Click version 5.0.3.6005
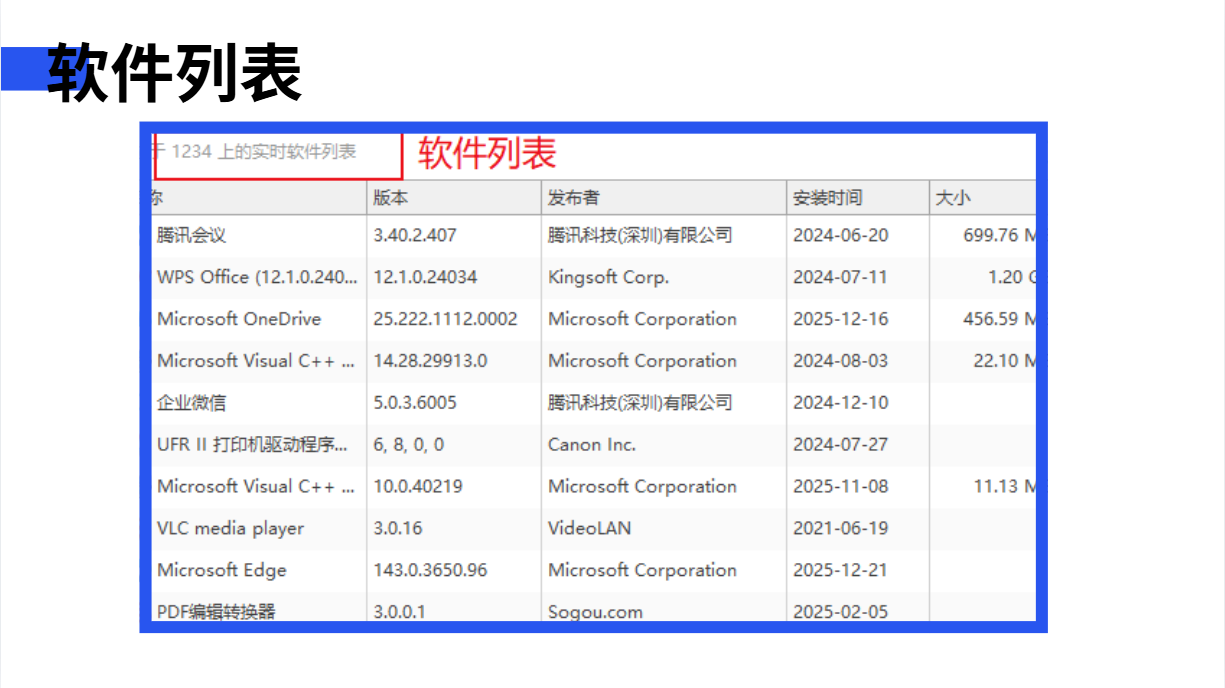The height and width of the screenshot is (688, 1225). click(x=415, y=403)
